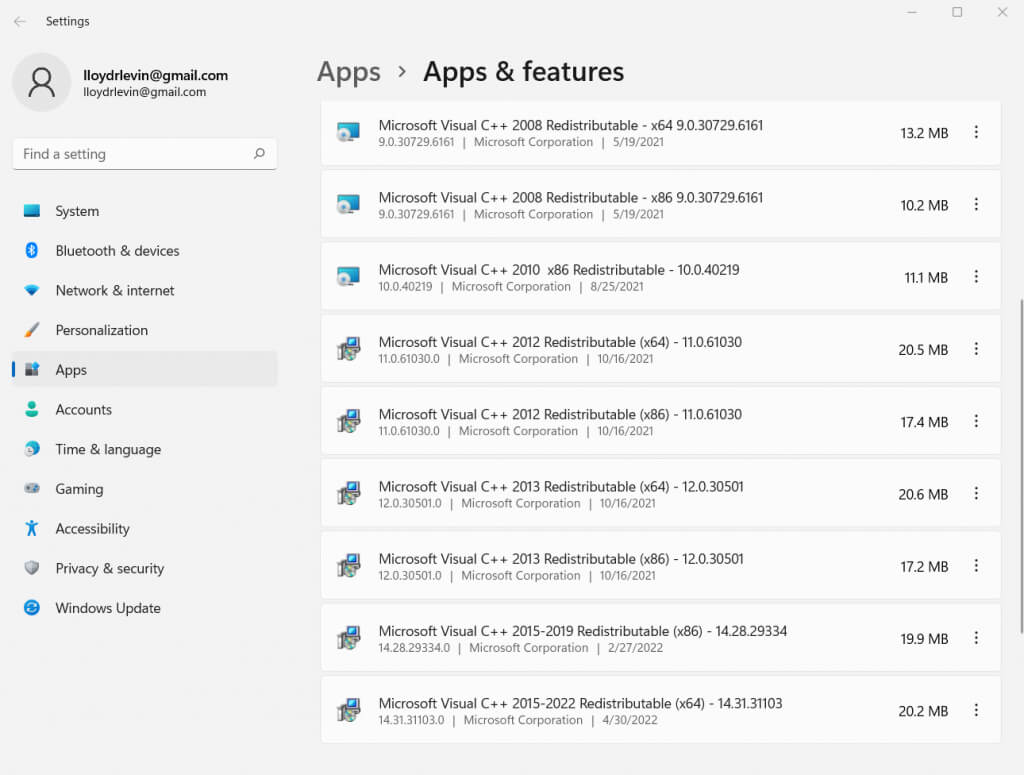Click the back arrow in Settings header

(x=20, y=21)
